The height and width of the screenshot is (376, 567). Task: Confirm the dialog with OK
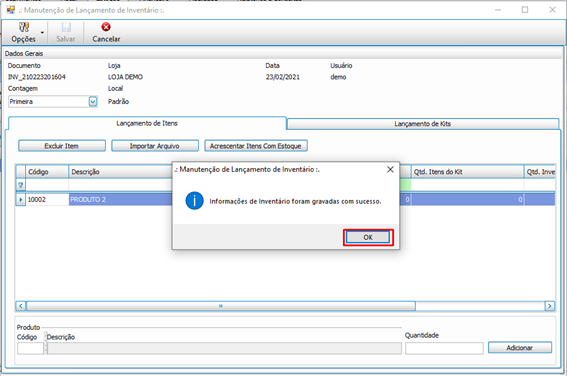[x=368, y=237]
